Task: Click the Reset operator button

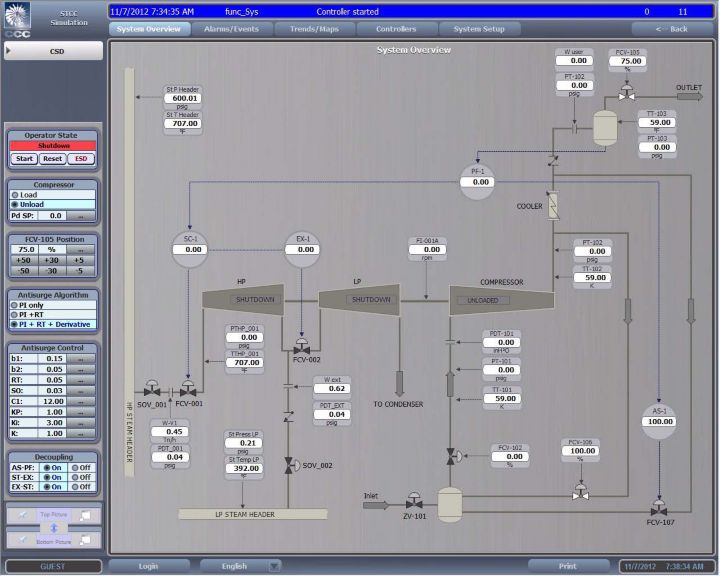Action: (53, 159)
